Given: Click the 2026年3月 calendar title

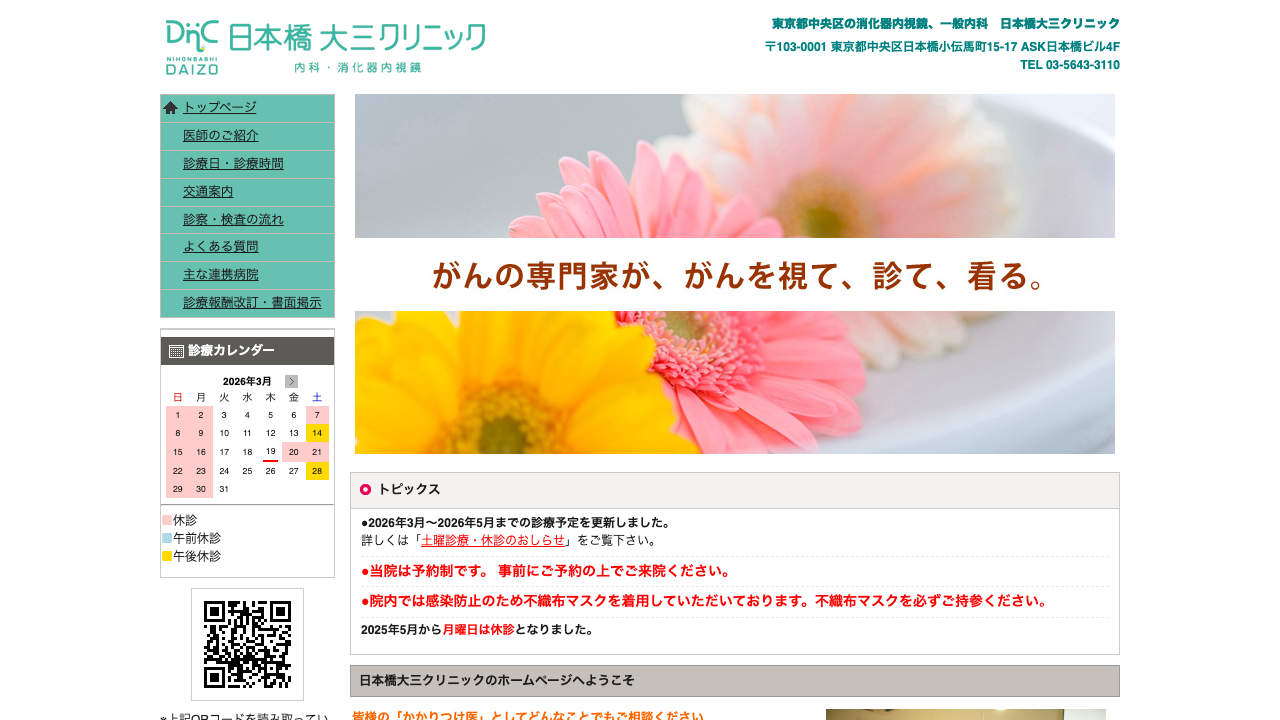Looking at the screenshot, I should click(247, 381).
